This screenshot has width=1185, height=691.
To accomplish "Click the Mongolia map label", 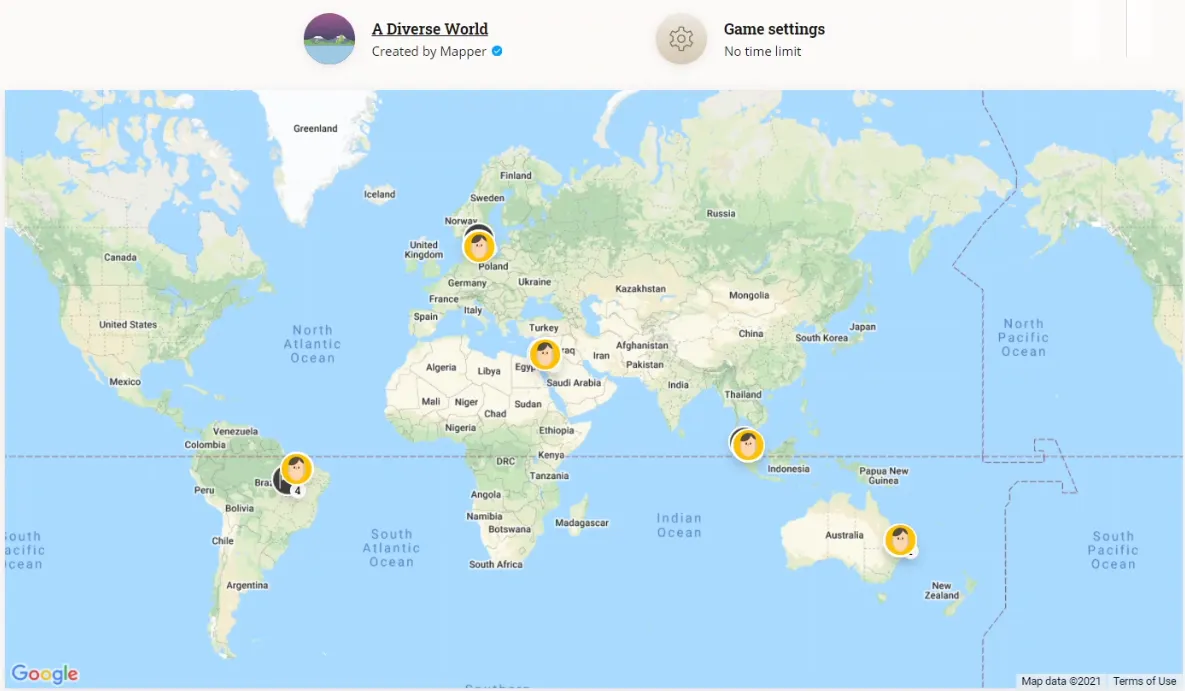I will [x=749, y=295].
